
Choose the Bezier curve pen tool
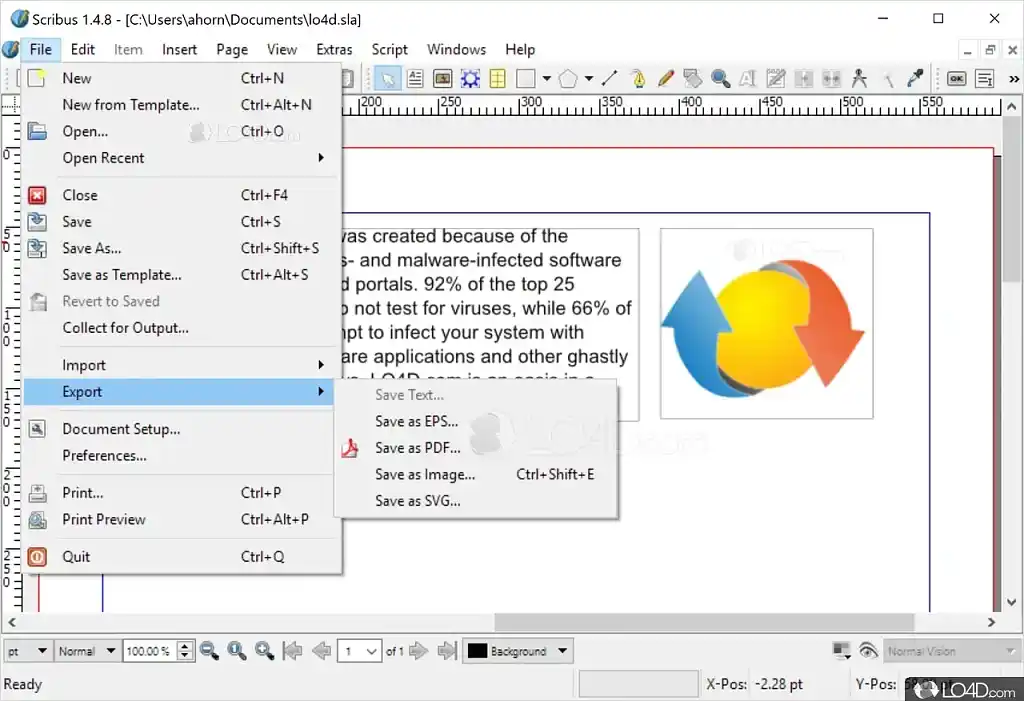(638, 79)
